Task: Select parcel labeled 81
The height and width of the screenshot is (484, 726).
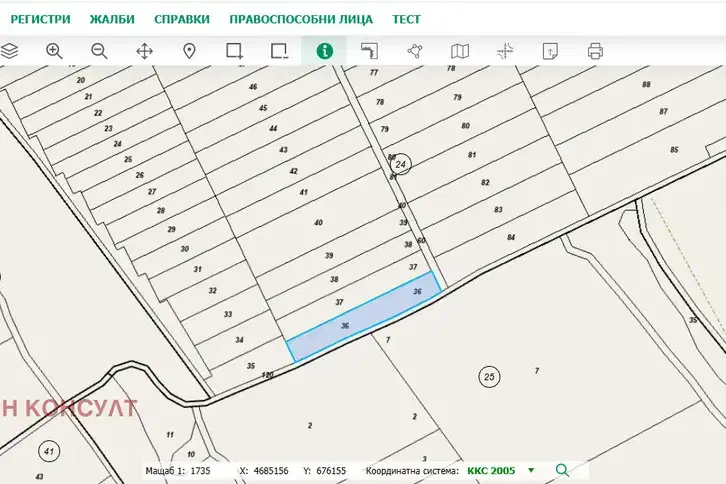Action: pos(472,155)
